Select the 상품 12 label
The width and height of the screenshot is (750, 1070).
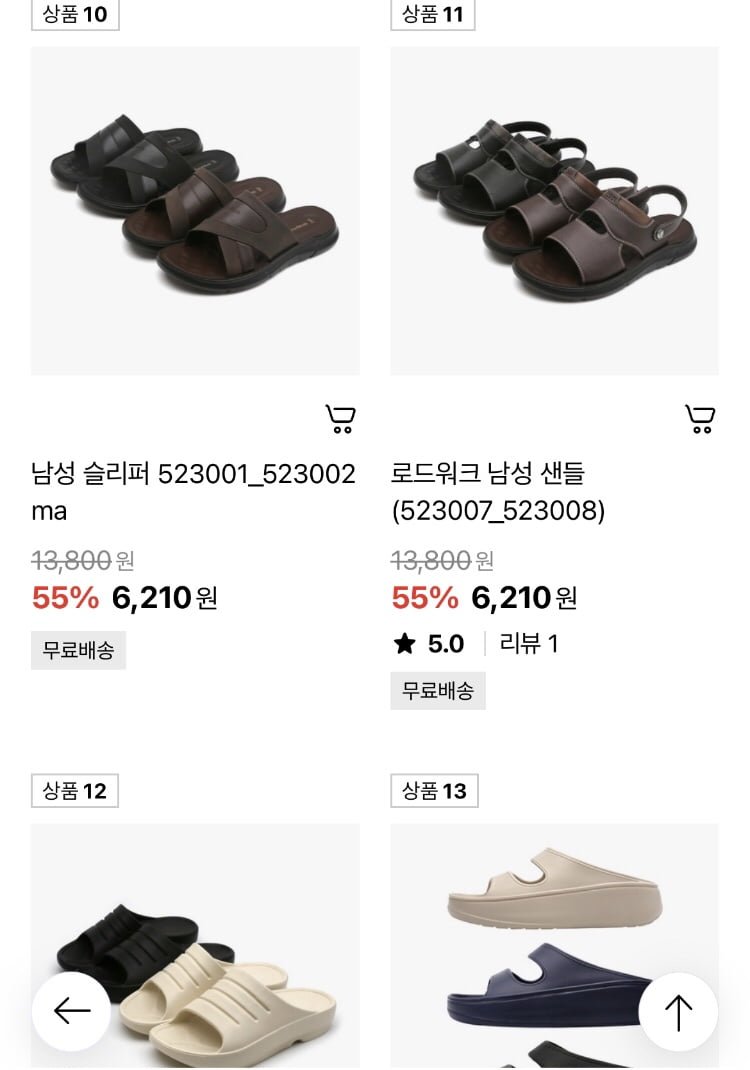tap(75, 791)
